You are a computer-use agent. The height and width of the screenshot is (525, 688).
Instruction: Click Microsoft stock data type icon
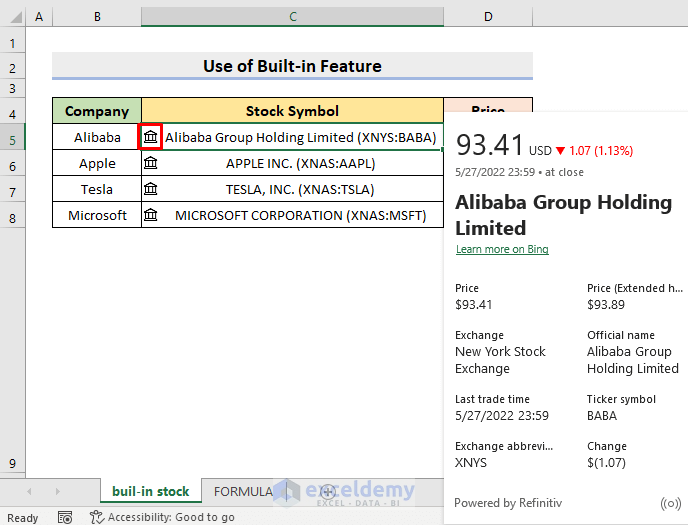[x=151, y=215]
